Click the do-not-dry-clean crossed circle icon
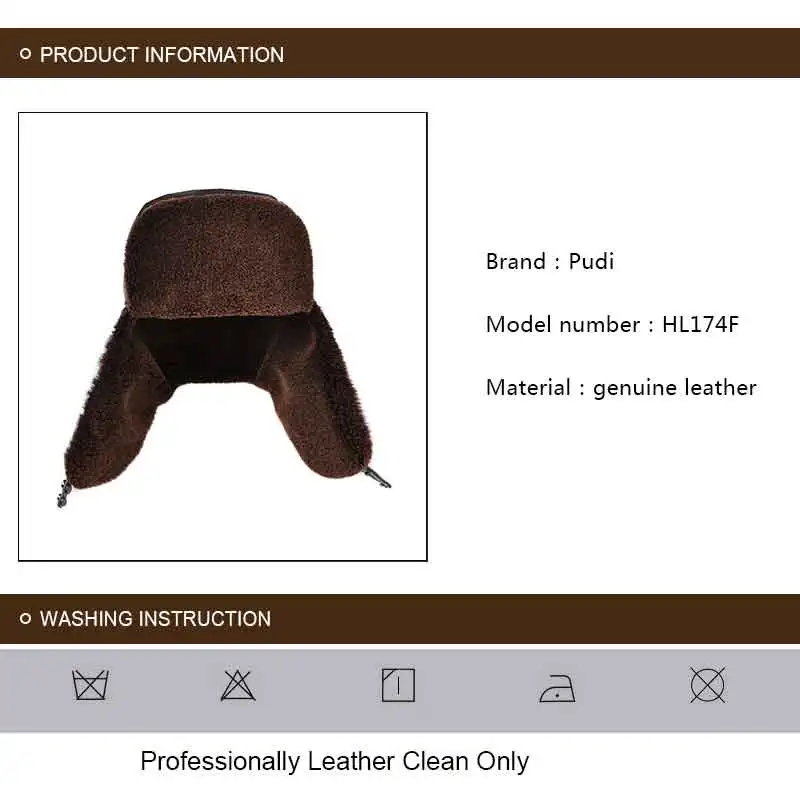The width and height of the screenshot is (800, 800). pyautogui.click(x=708, y=685)
